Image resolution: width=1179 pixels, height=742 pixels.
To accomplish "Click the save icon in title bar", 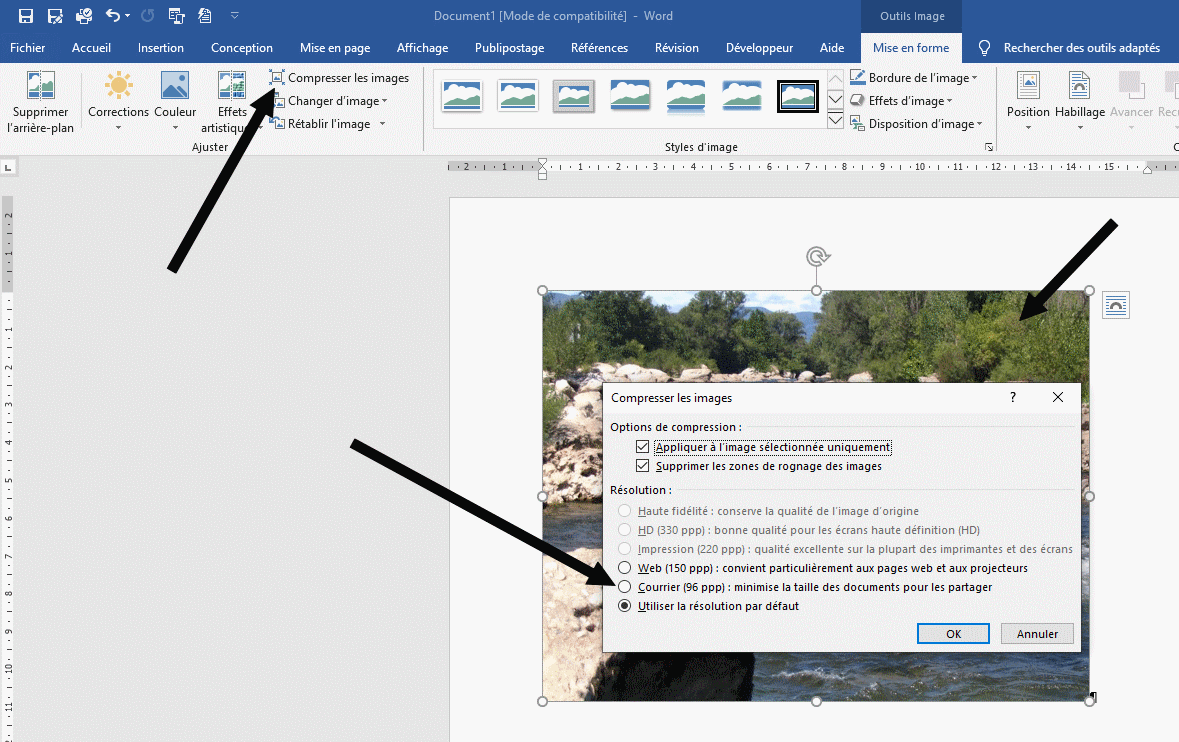I will click(26, 16).
